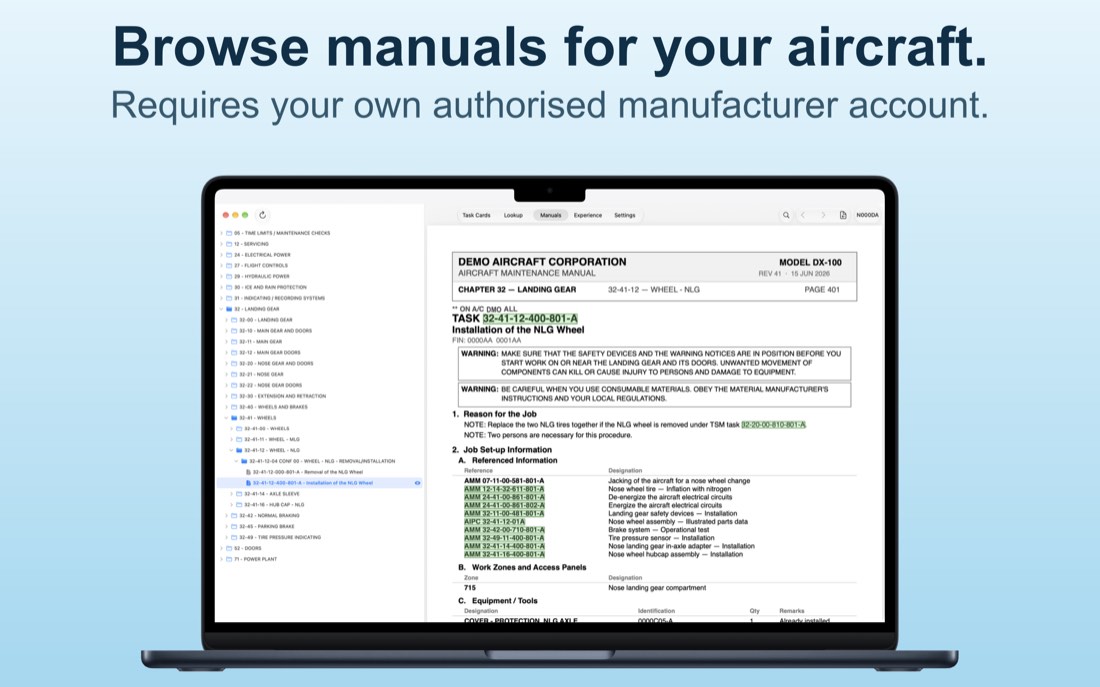Expand the 52 - Doors chevron
The height and width of the screenshot is (687, 1100).
click(x=222, y=548)
